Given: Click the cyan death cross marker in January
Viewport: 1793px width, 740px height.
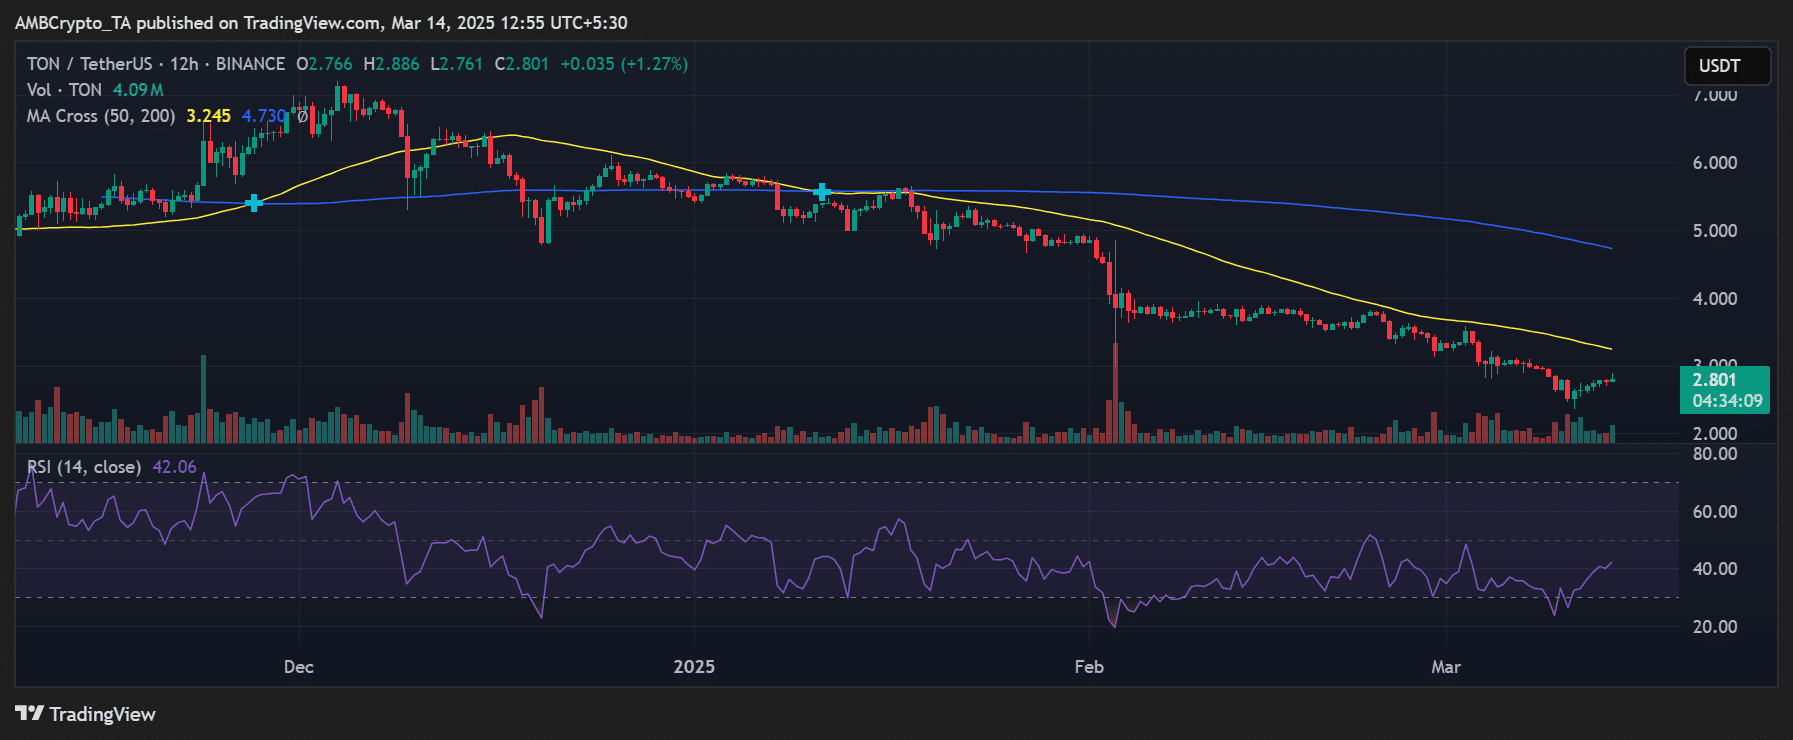Looking at the screenshot, I should (x=822, y=192).
